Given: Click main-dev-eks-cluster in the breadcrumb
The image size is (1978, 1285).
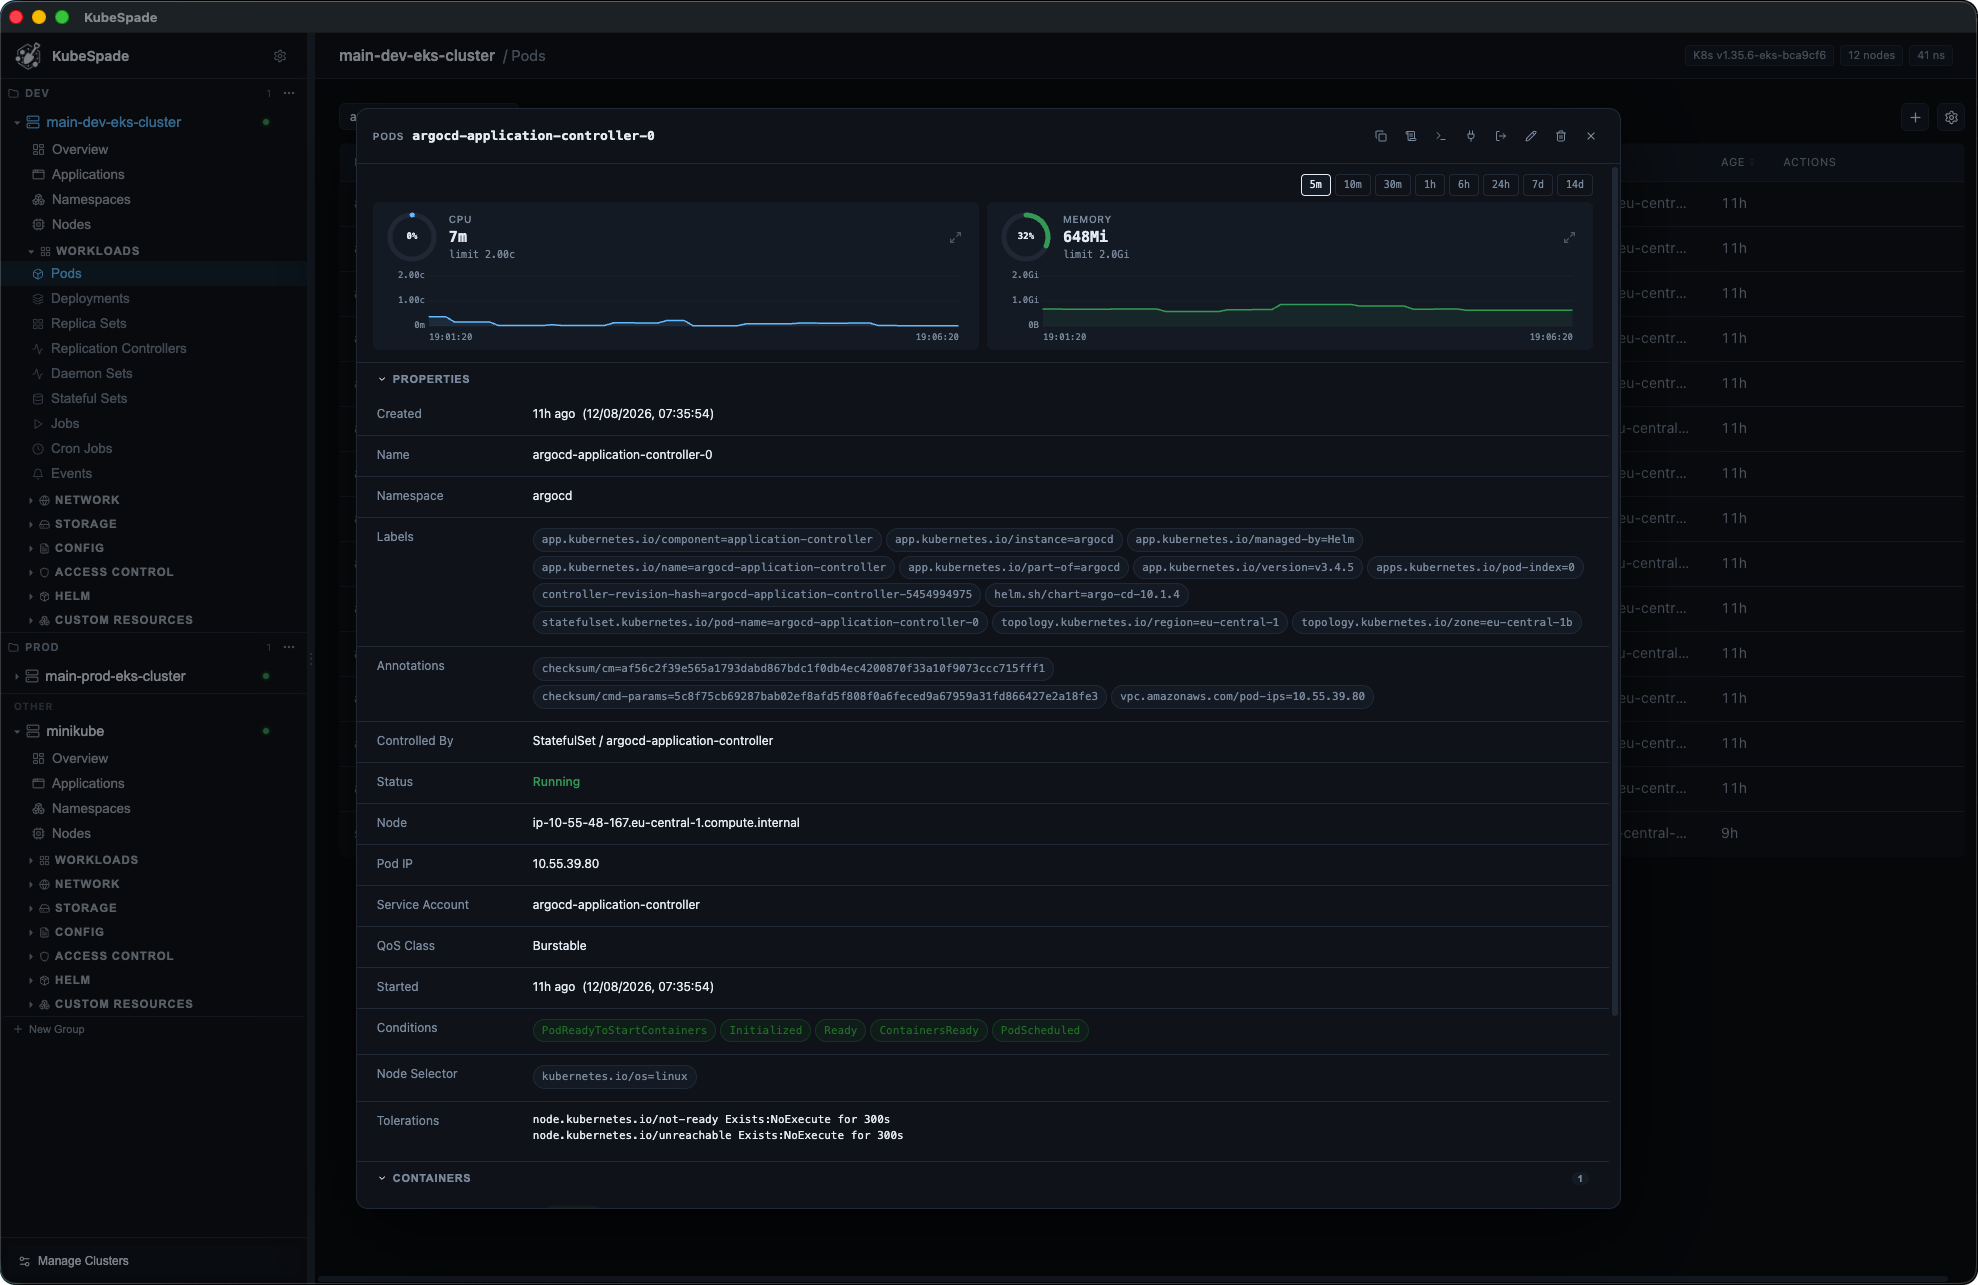Looking at the screenshot, I should click(417, 56).
